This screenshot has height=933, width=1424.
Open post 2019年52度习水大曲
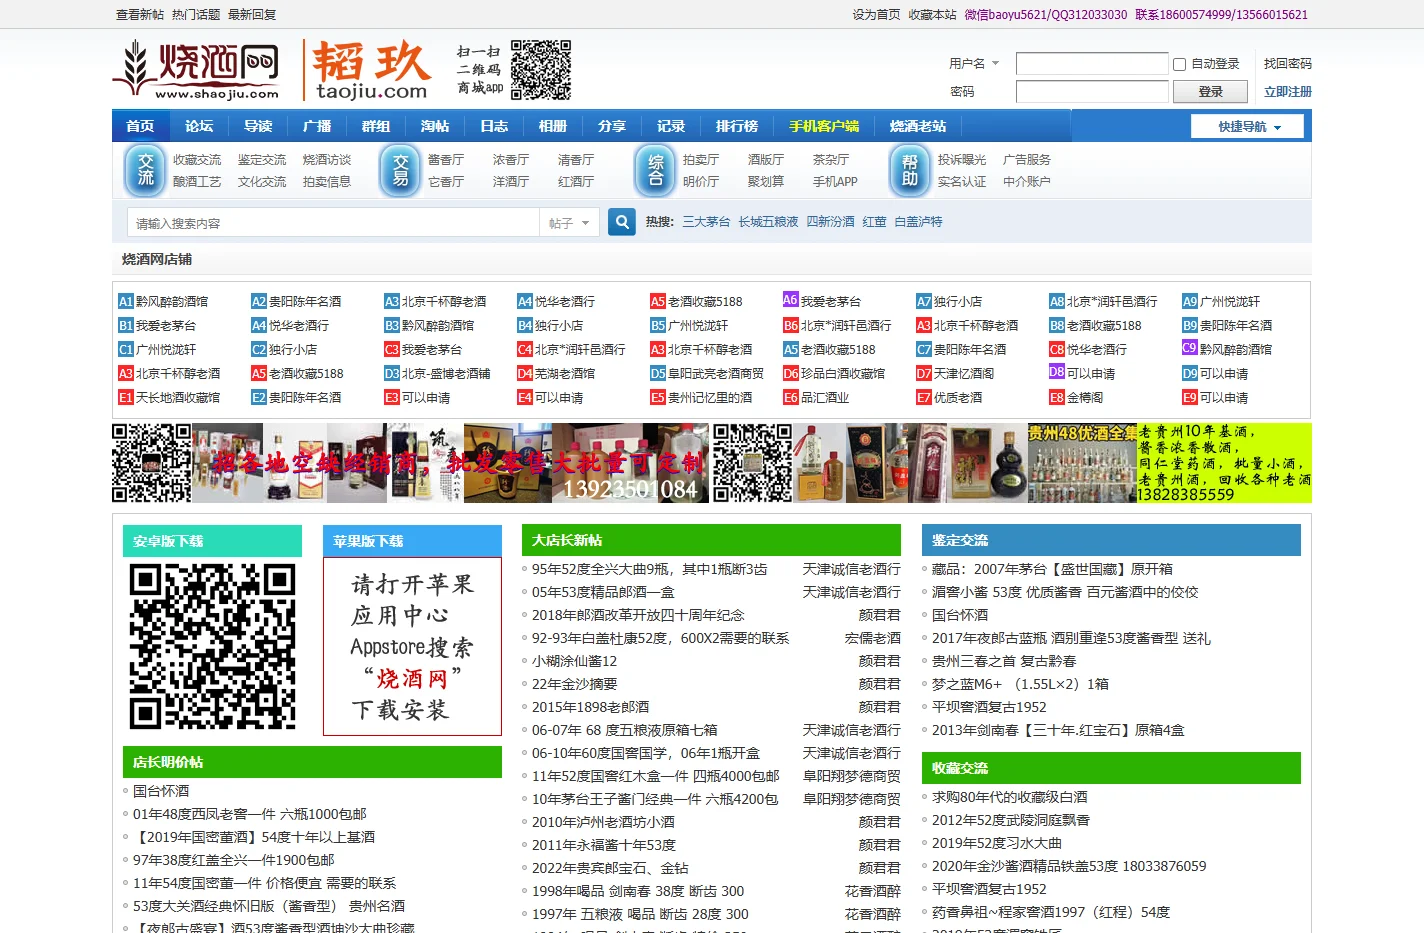pyautogui.click(x=997, y=843)
